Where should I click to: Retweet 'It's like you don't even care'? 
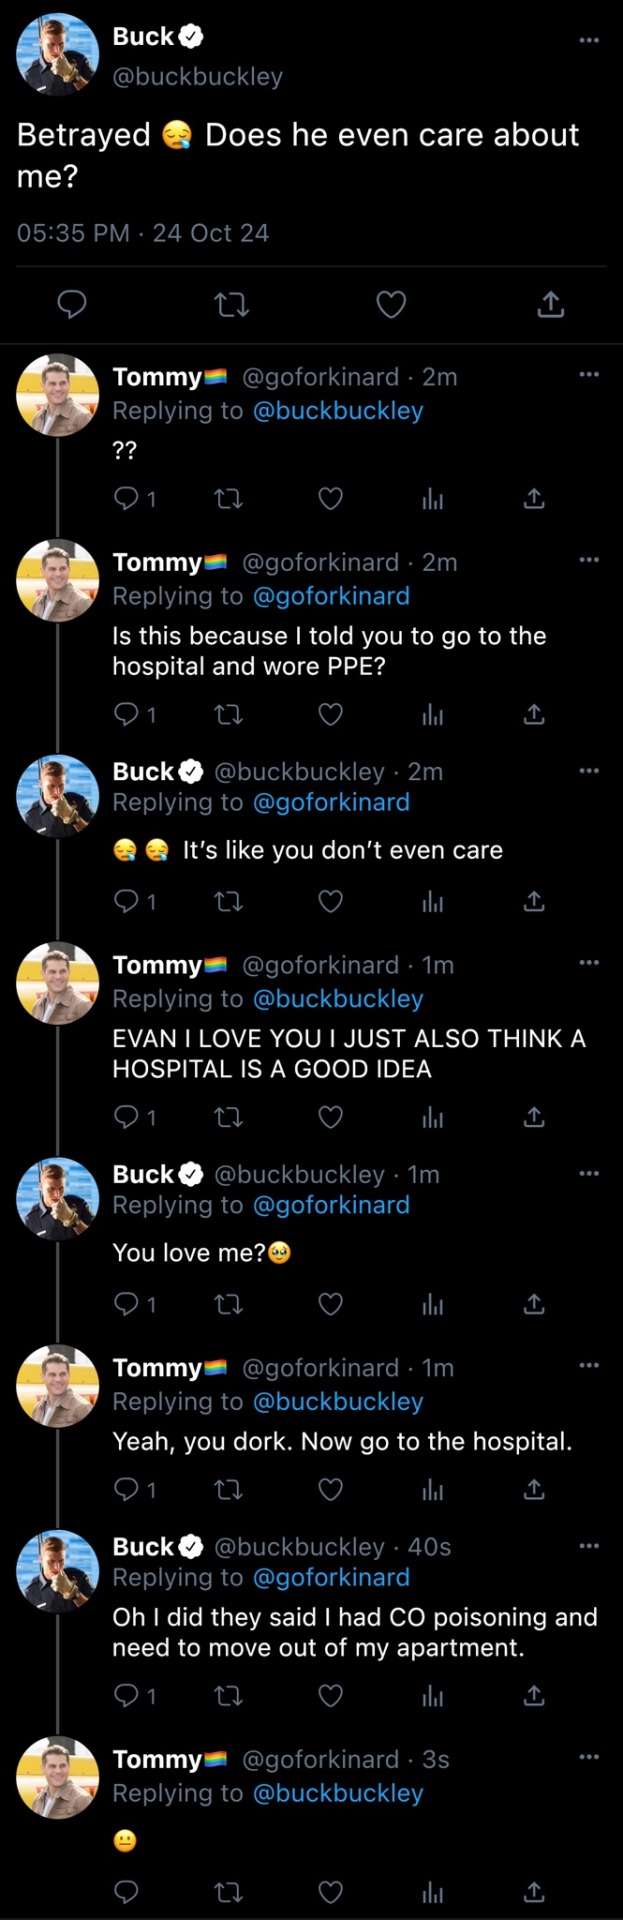pyautogui.click(x=229, y=902)
